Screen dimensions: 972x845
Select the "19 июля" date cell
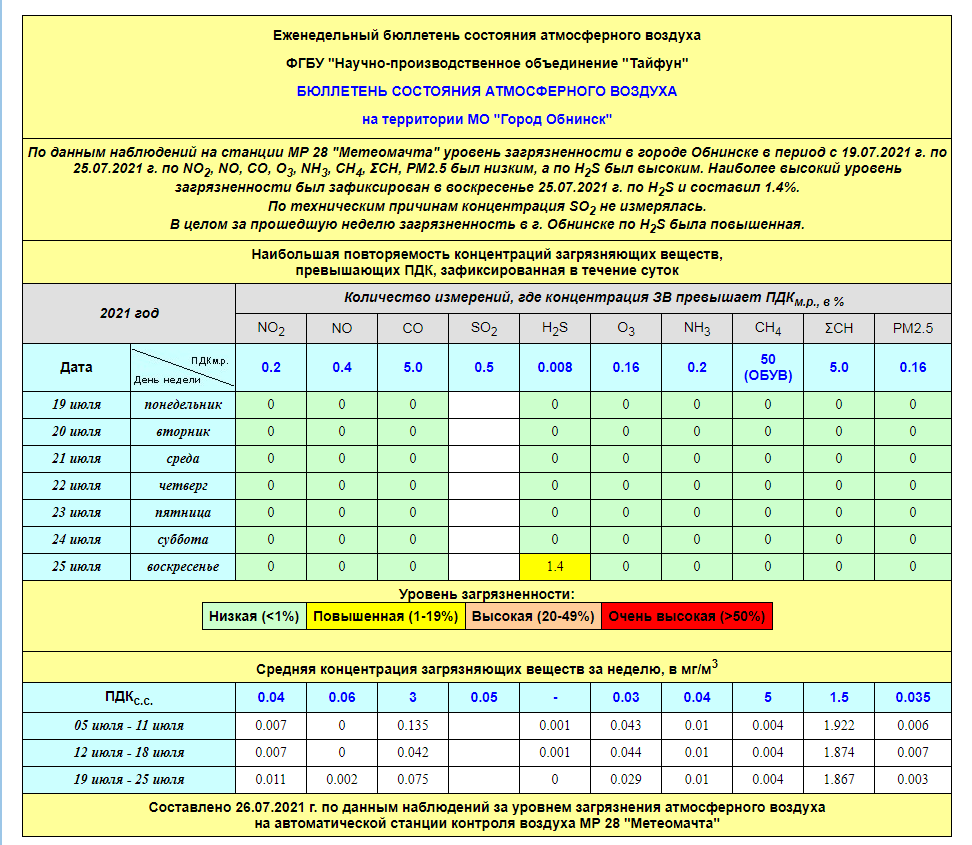(77, 405)
